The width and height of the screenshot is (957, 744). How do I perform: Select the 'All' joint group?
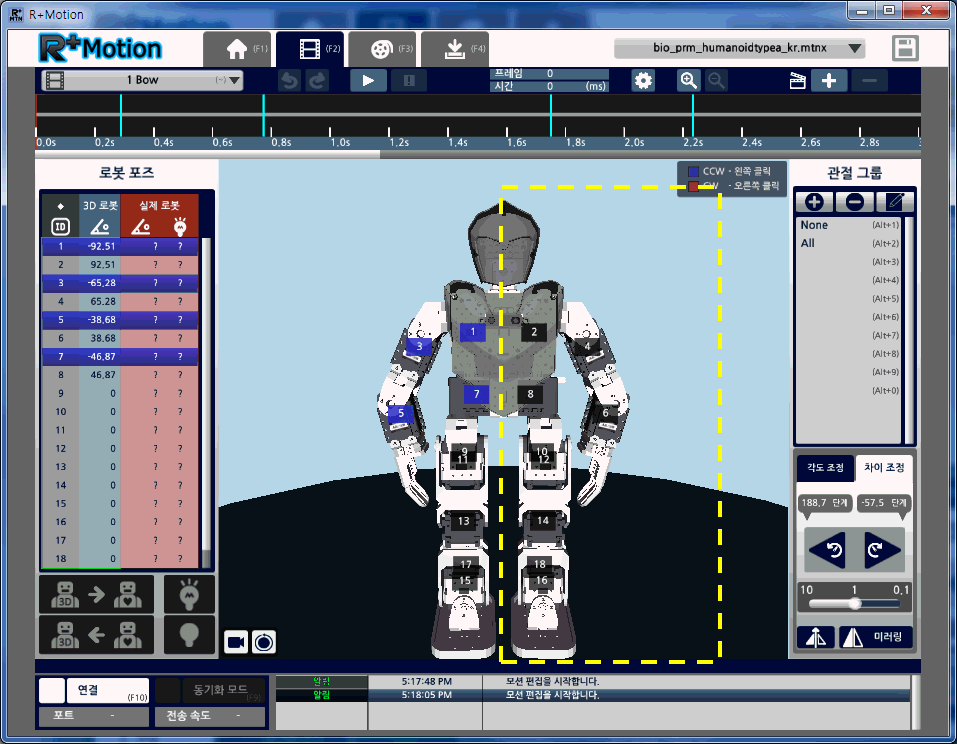tap(808, 243)
